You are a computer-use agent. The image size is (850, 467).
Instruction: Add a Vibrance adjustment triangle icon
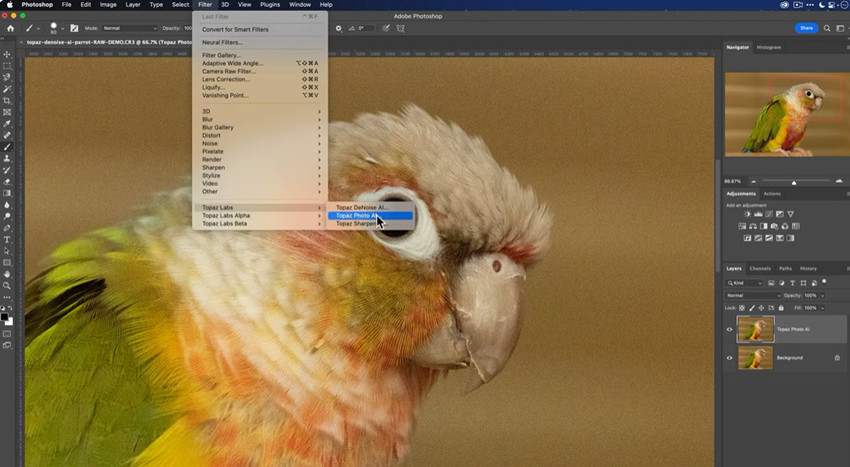[790, 214]
